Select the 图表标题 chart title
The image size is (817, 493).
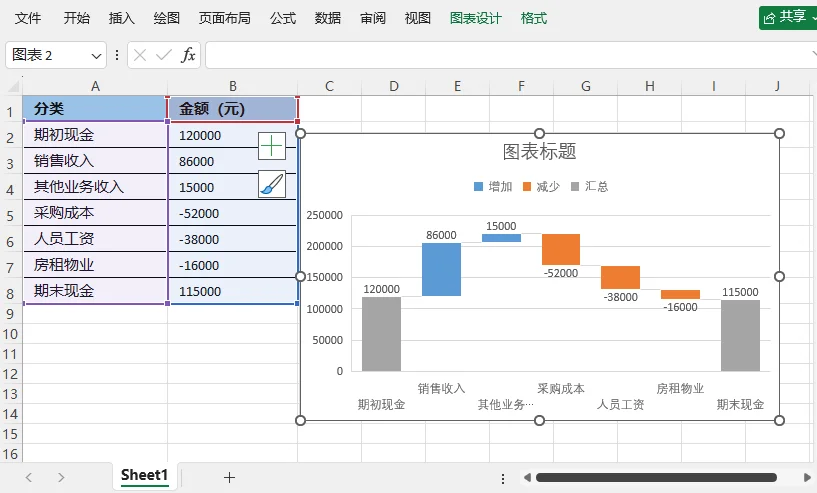click(539, 152)
